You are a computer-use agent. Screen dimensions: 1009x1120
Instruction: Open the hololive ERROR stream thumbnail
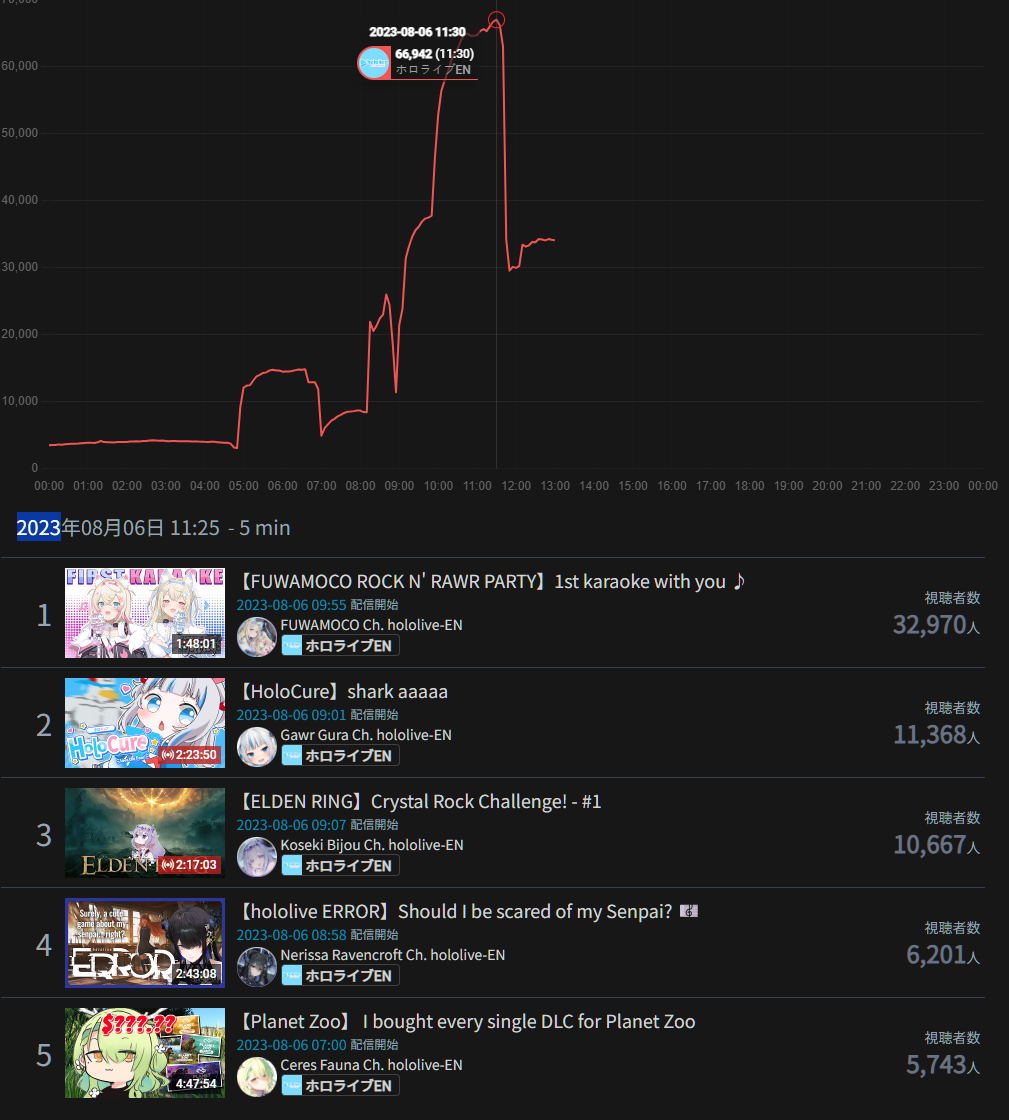pos(145,943)
